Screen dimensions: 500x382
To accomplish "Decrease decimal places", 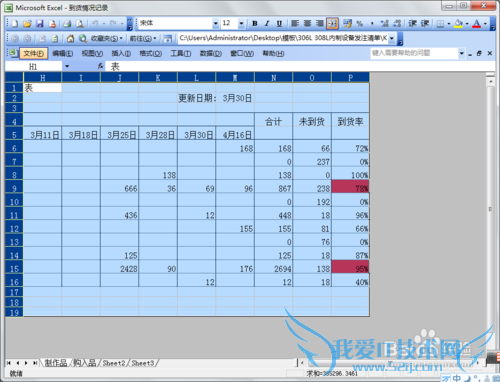I will [397, 23].
